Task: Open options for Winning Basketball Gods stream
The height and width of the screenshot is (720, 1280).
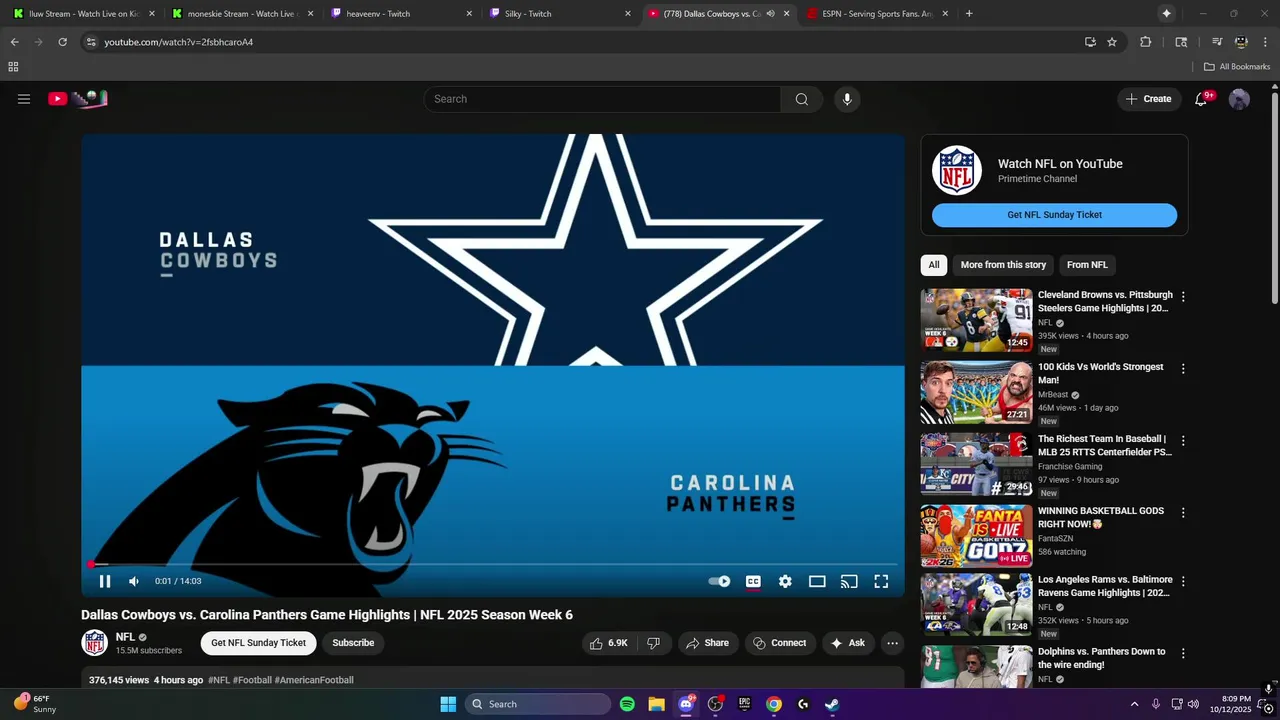Action: (x=1183, y=513)
